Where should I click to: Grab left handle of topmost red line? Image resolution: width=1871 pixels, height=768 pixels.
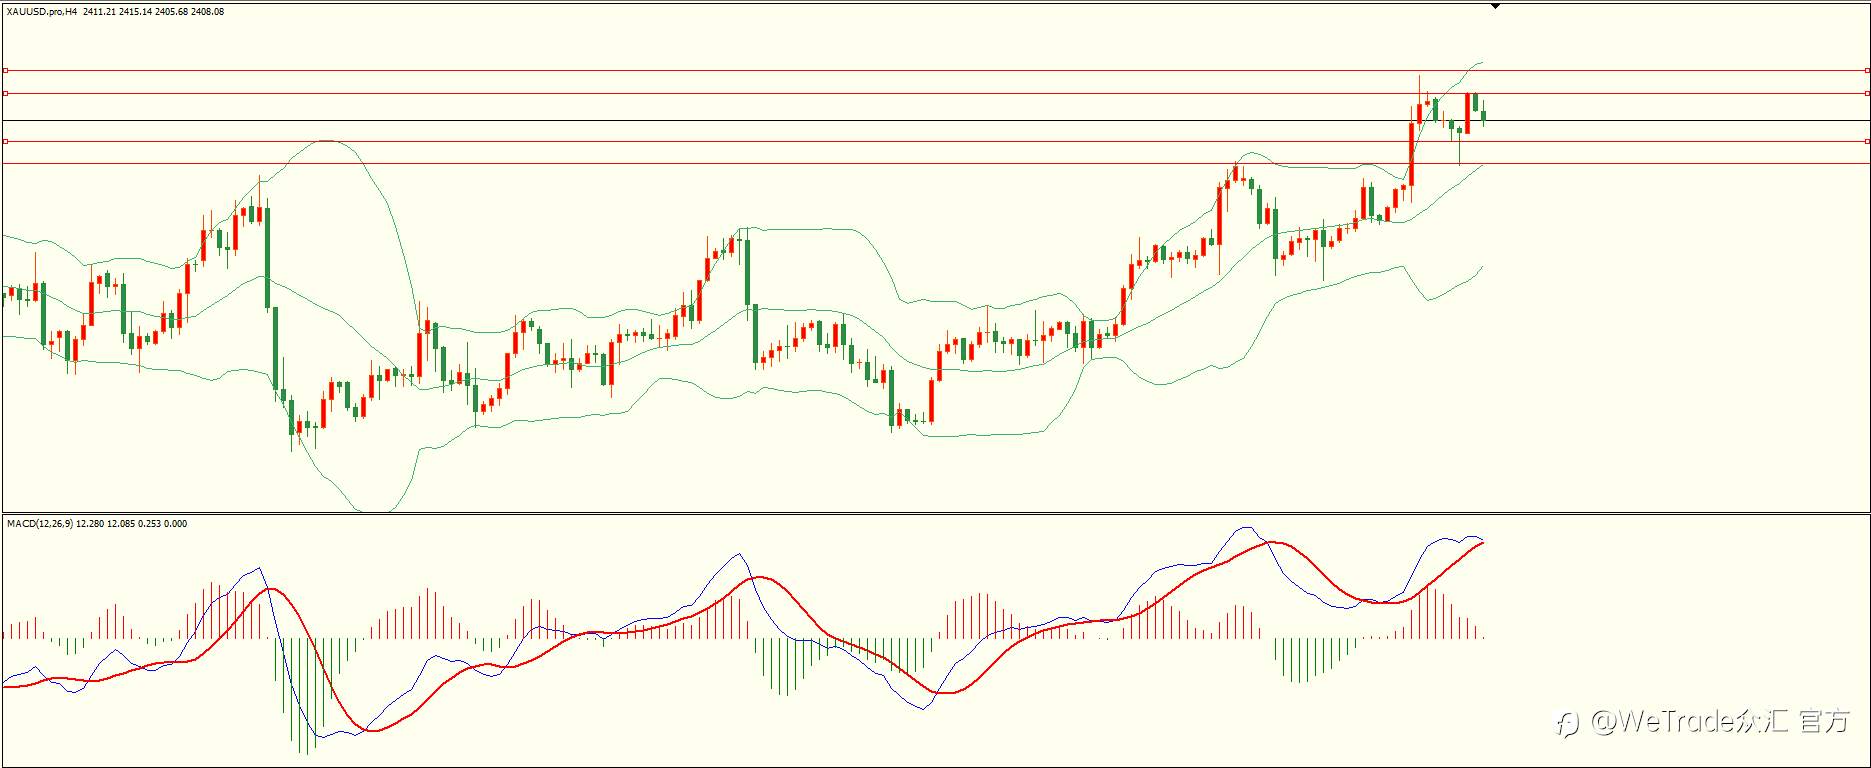pos(5,70)
